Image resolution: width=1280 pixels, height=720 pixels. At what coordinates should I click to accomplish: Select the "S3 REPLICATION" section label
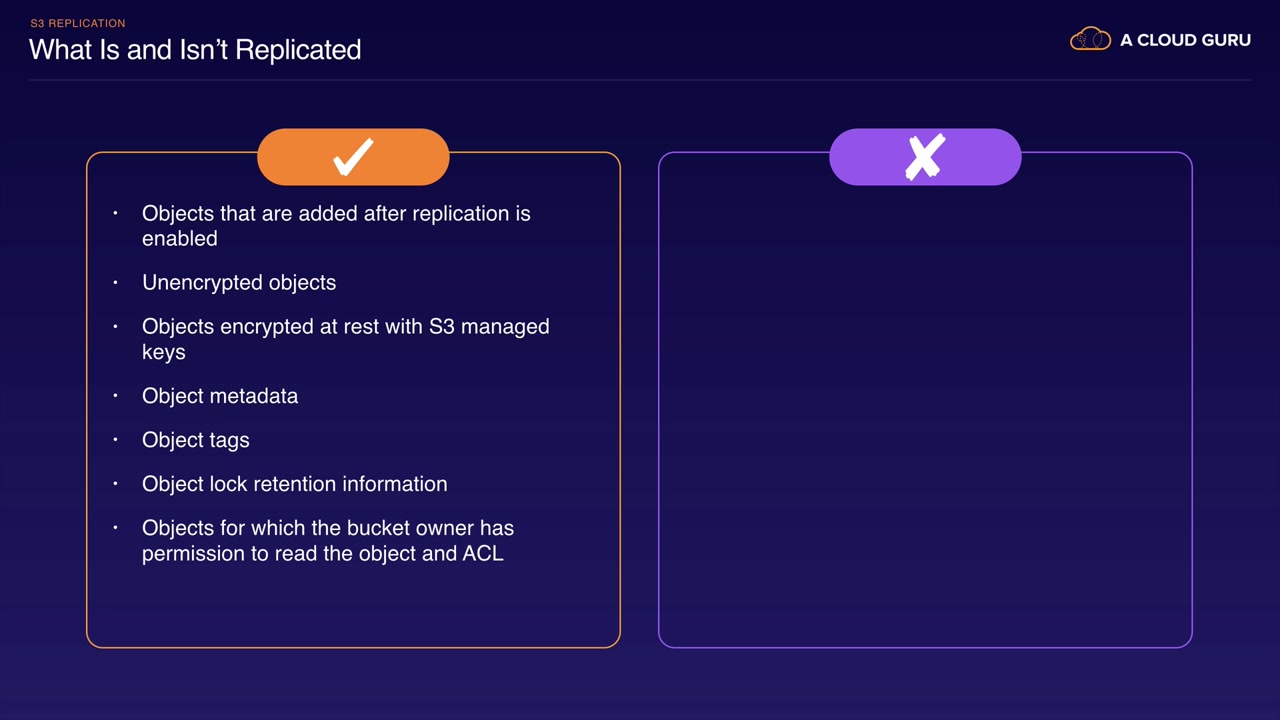(x=77, y=23)
